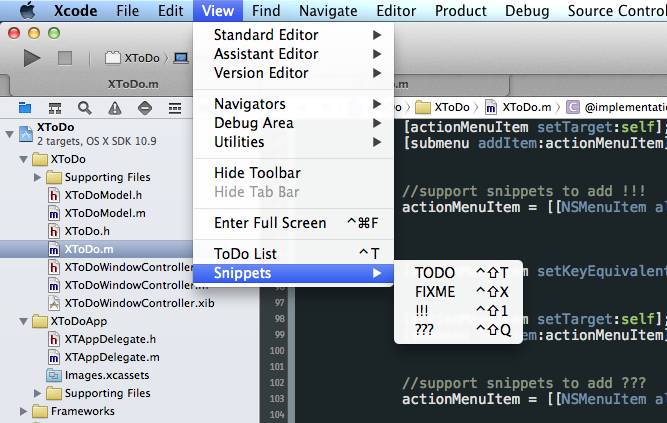Expand Supporting Files under XToDoApp
The width and height of the screenshot is (667, 423).
37,393
